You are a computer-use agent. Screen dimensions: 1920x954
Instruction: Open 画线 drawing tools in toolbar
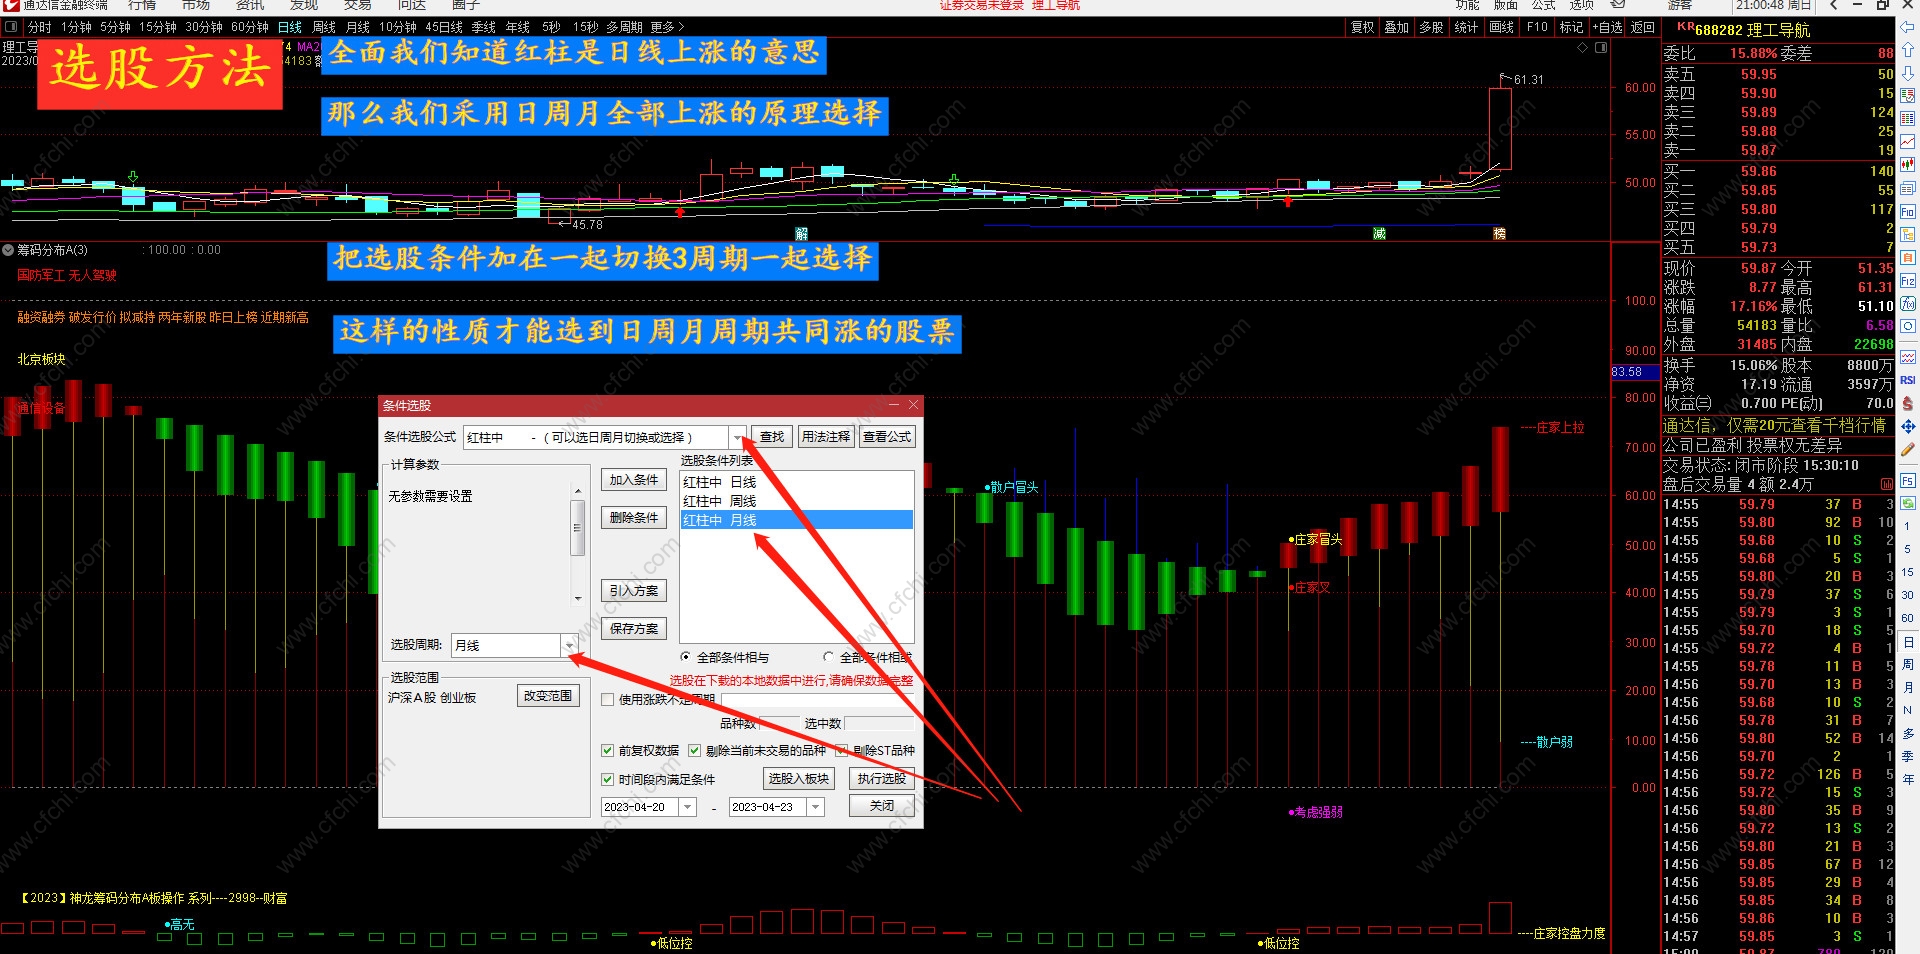point(1501,27)
